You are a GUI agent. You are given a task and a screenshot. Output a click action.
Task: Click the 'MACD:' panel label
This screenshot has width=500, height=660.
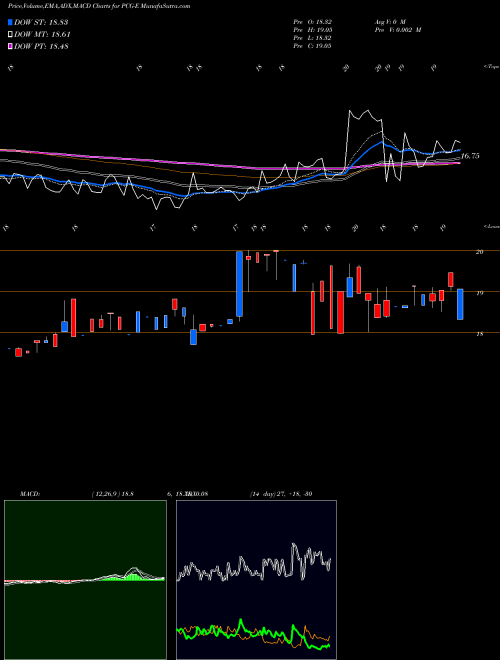tap(29, 494)
